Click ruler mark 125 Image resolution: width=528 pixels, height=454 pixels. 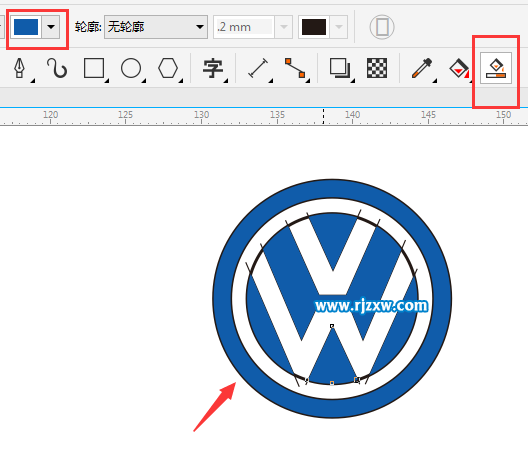pos(125,115)
